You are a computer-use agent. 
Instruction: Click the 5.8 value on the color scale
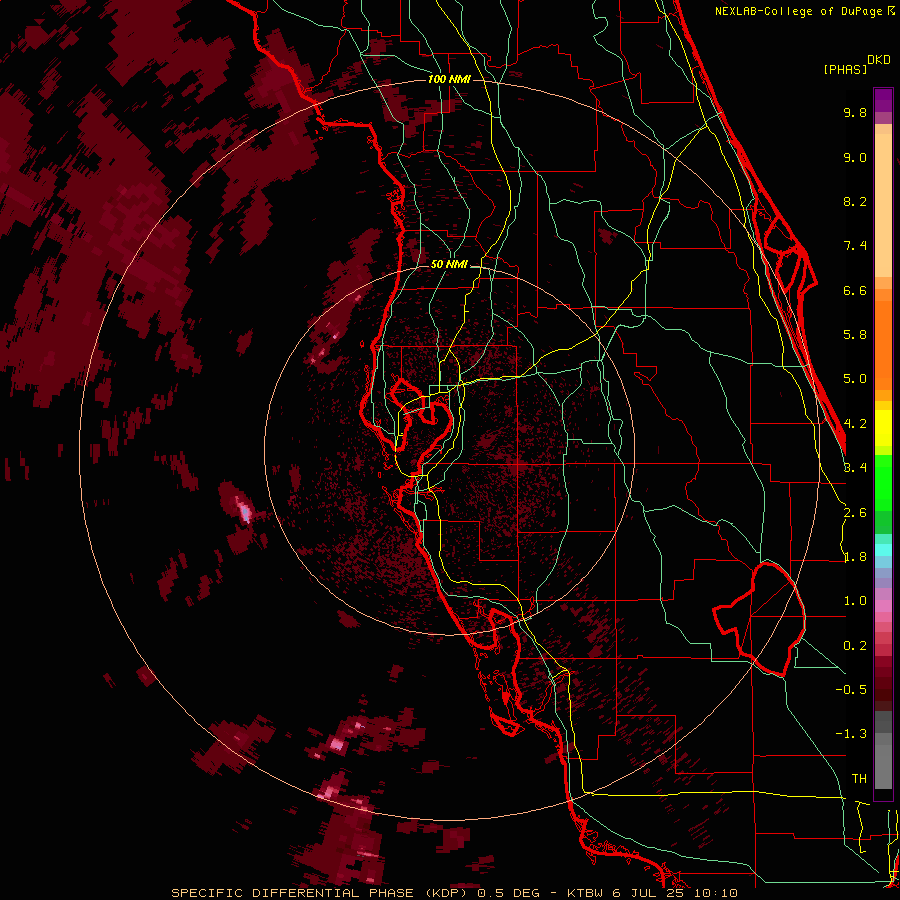click(x=855, y=335)
